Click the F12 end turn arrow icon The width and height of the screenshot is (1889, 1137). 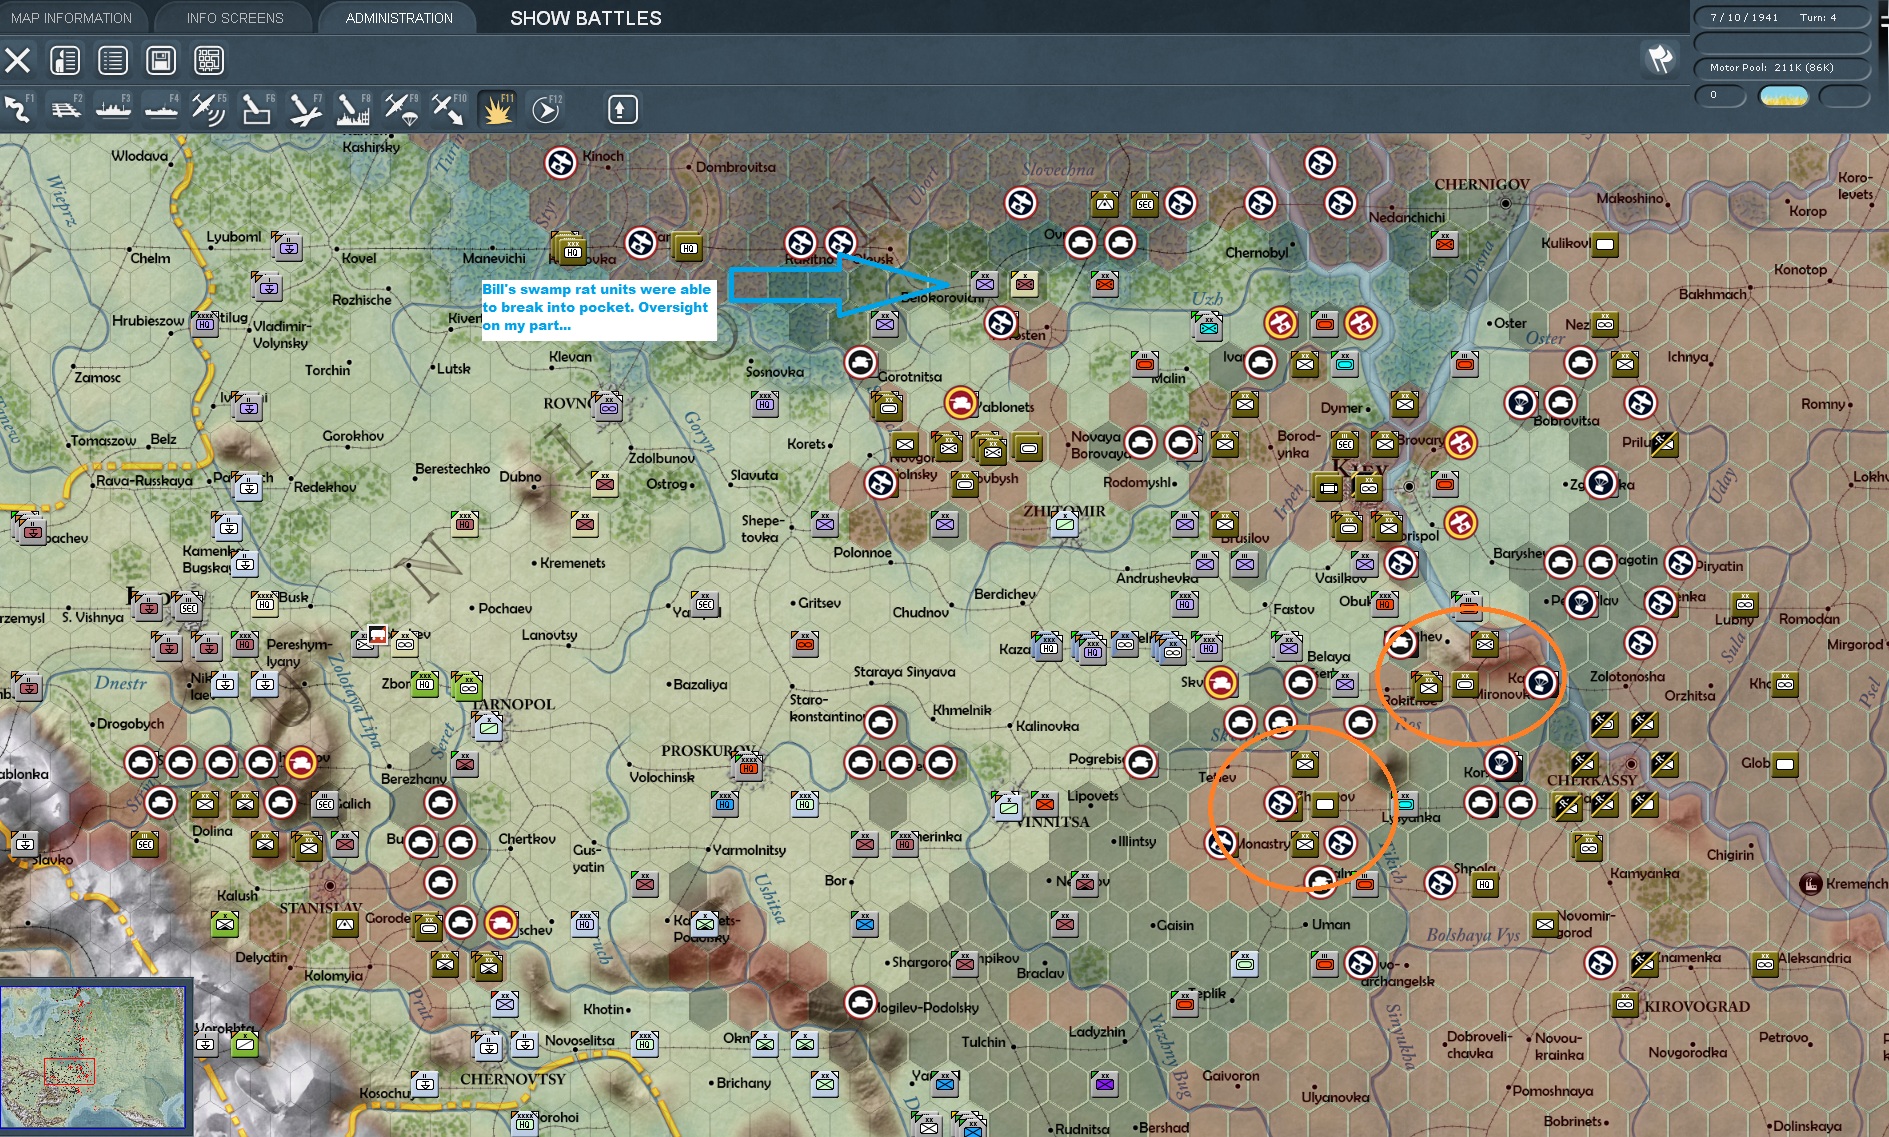tap(546, 109)
